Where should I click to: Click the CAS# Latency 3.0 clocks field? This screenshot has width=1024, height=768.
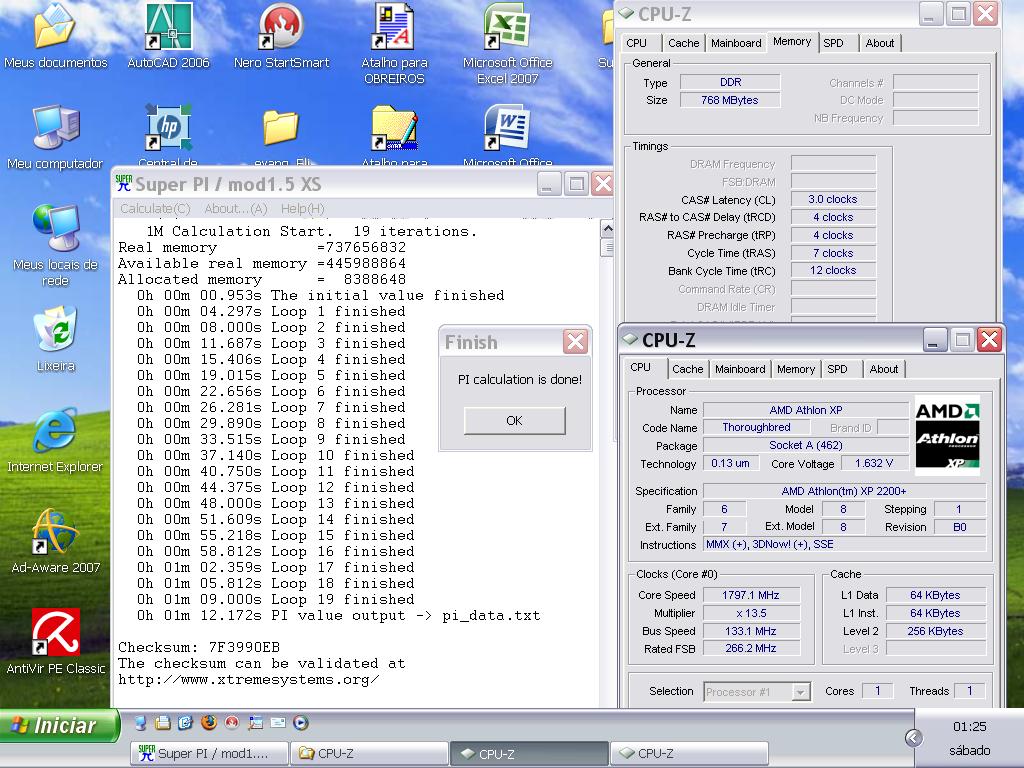(833, 199)
